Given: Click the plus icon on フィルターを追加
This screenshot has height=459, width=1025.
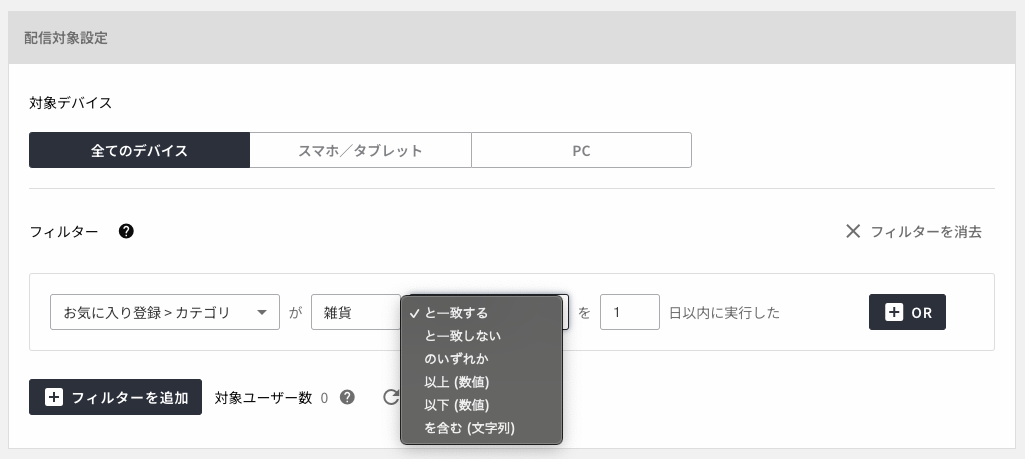Looking at the screenshot, I should (x=54, y=397).
